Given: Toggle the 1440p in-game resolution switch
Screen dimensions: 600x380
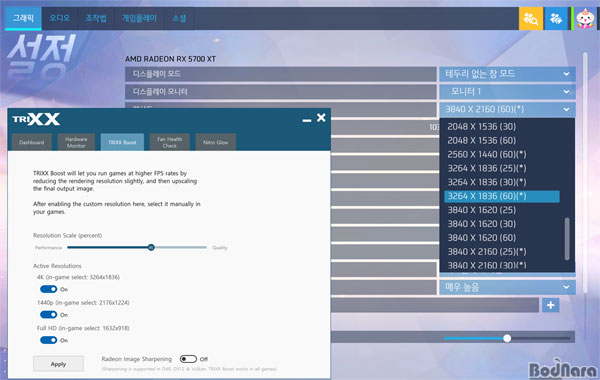Looking at the screenshot, I should click(x=49, y=315).
